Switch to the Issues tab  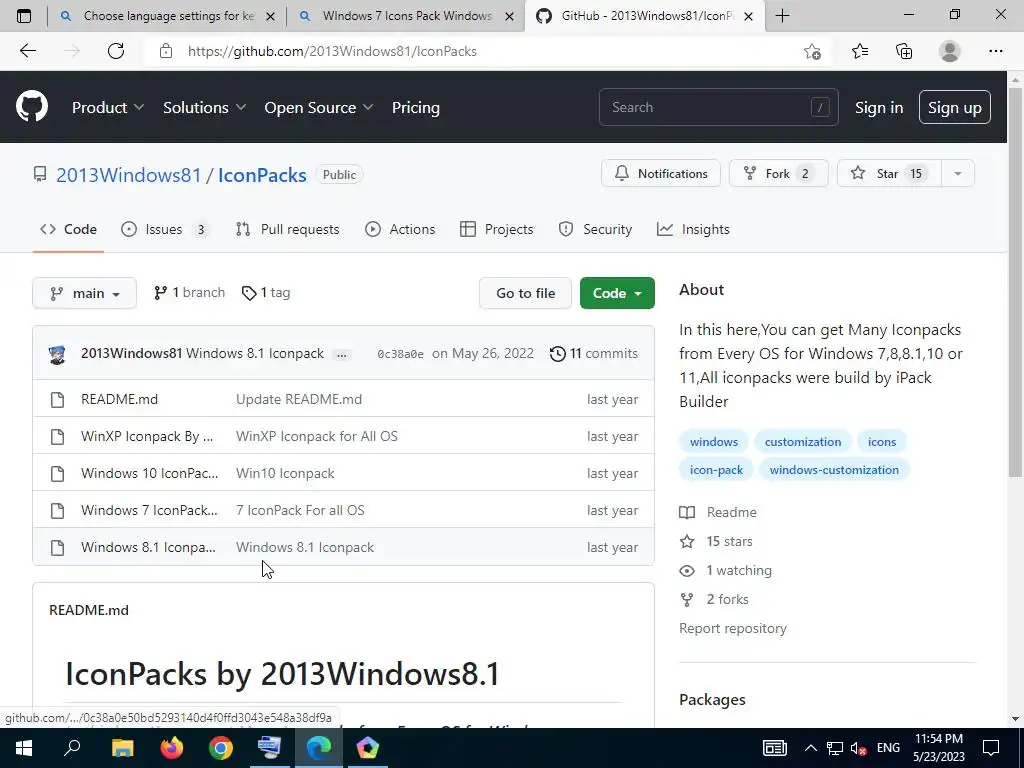pos(165,229)
